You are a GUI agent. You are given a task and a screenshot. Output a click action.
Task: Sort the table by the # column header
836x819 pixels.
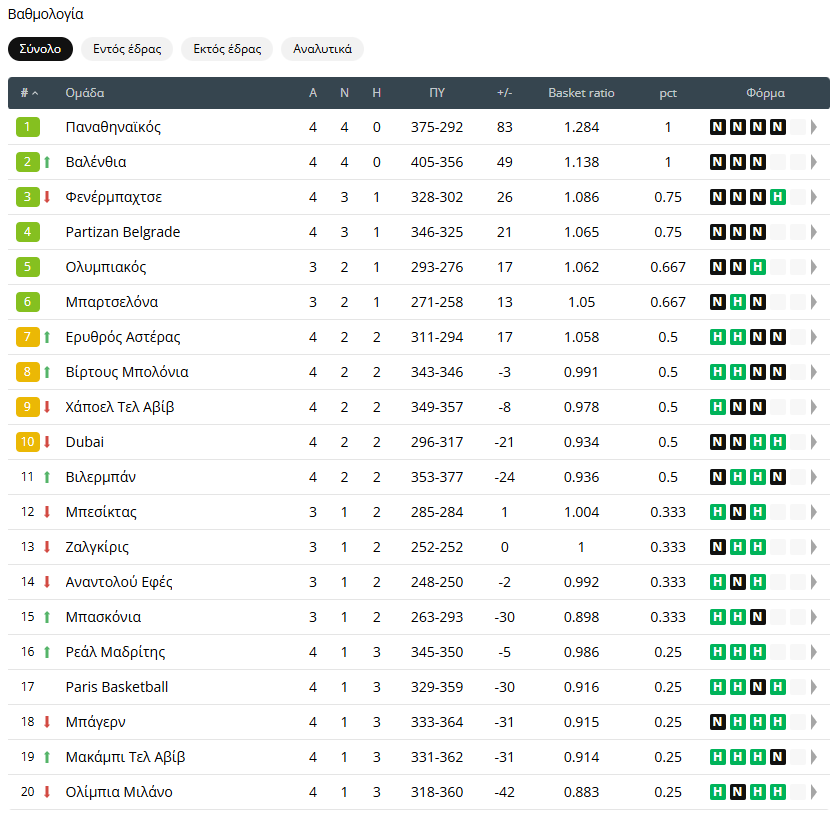(x=29, y=93)
